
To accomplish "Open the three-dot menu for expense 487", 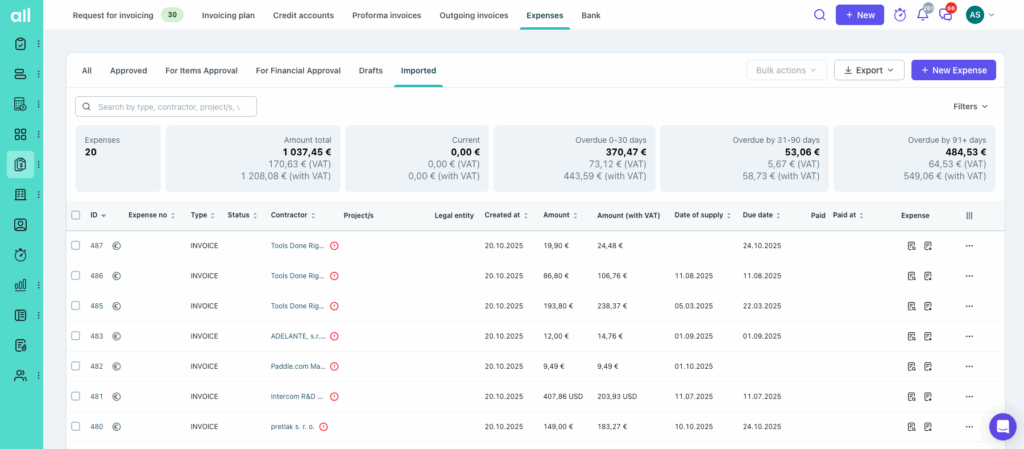I will (x=968, y=245).
